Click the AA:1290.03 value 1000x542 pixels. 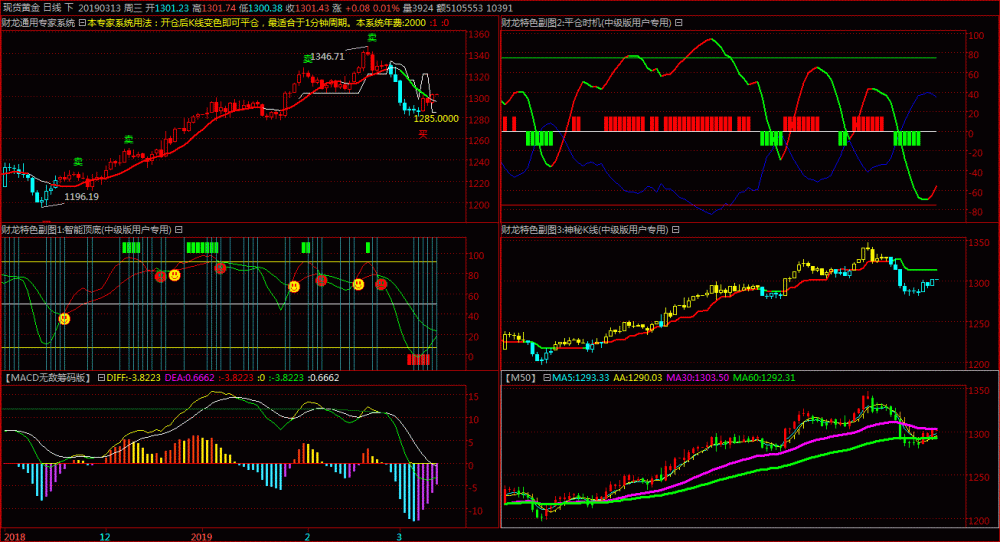[638, 377]
